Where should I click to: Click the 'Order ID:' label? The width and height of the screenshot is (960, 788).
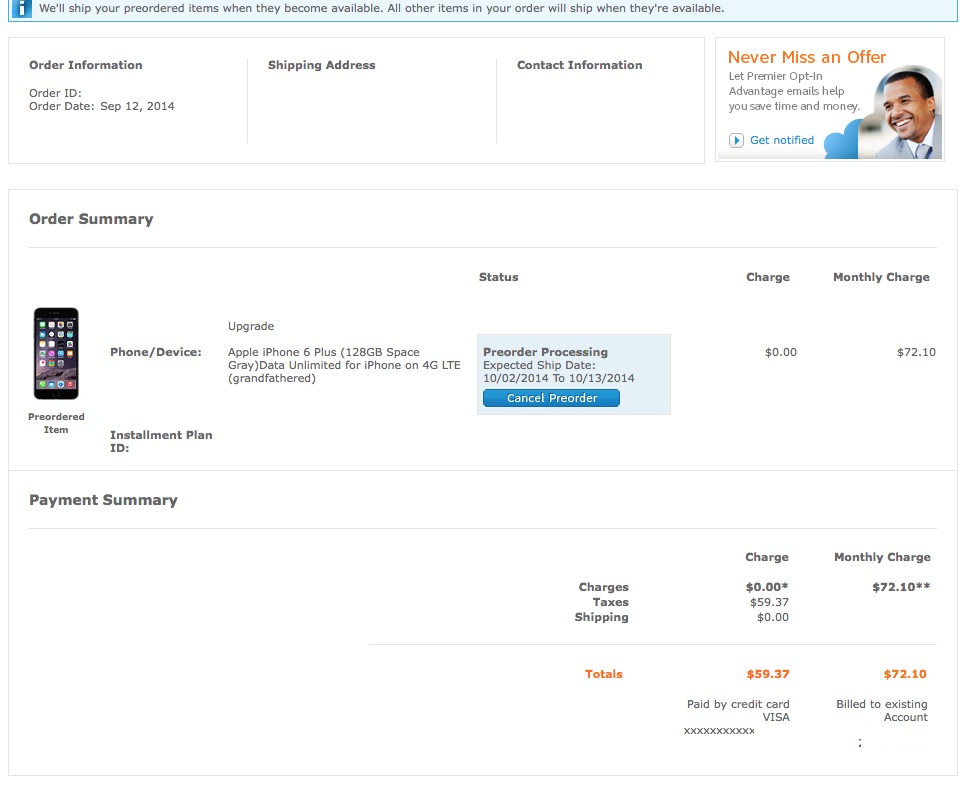click(55, 93)
